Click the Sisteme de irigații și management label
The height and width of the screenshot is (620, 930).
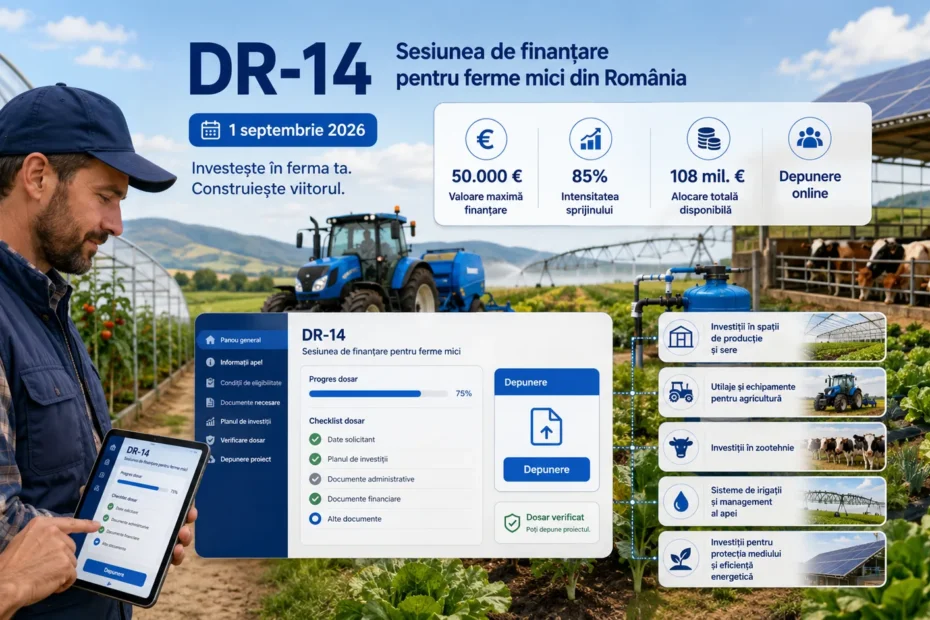746,502
